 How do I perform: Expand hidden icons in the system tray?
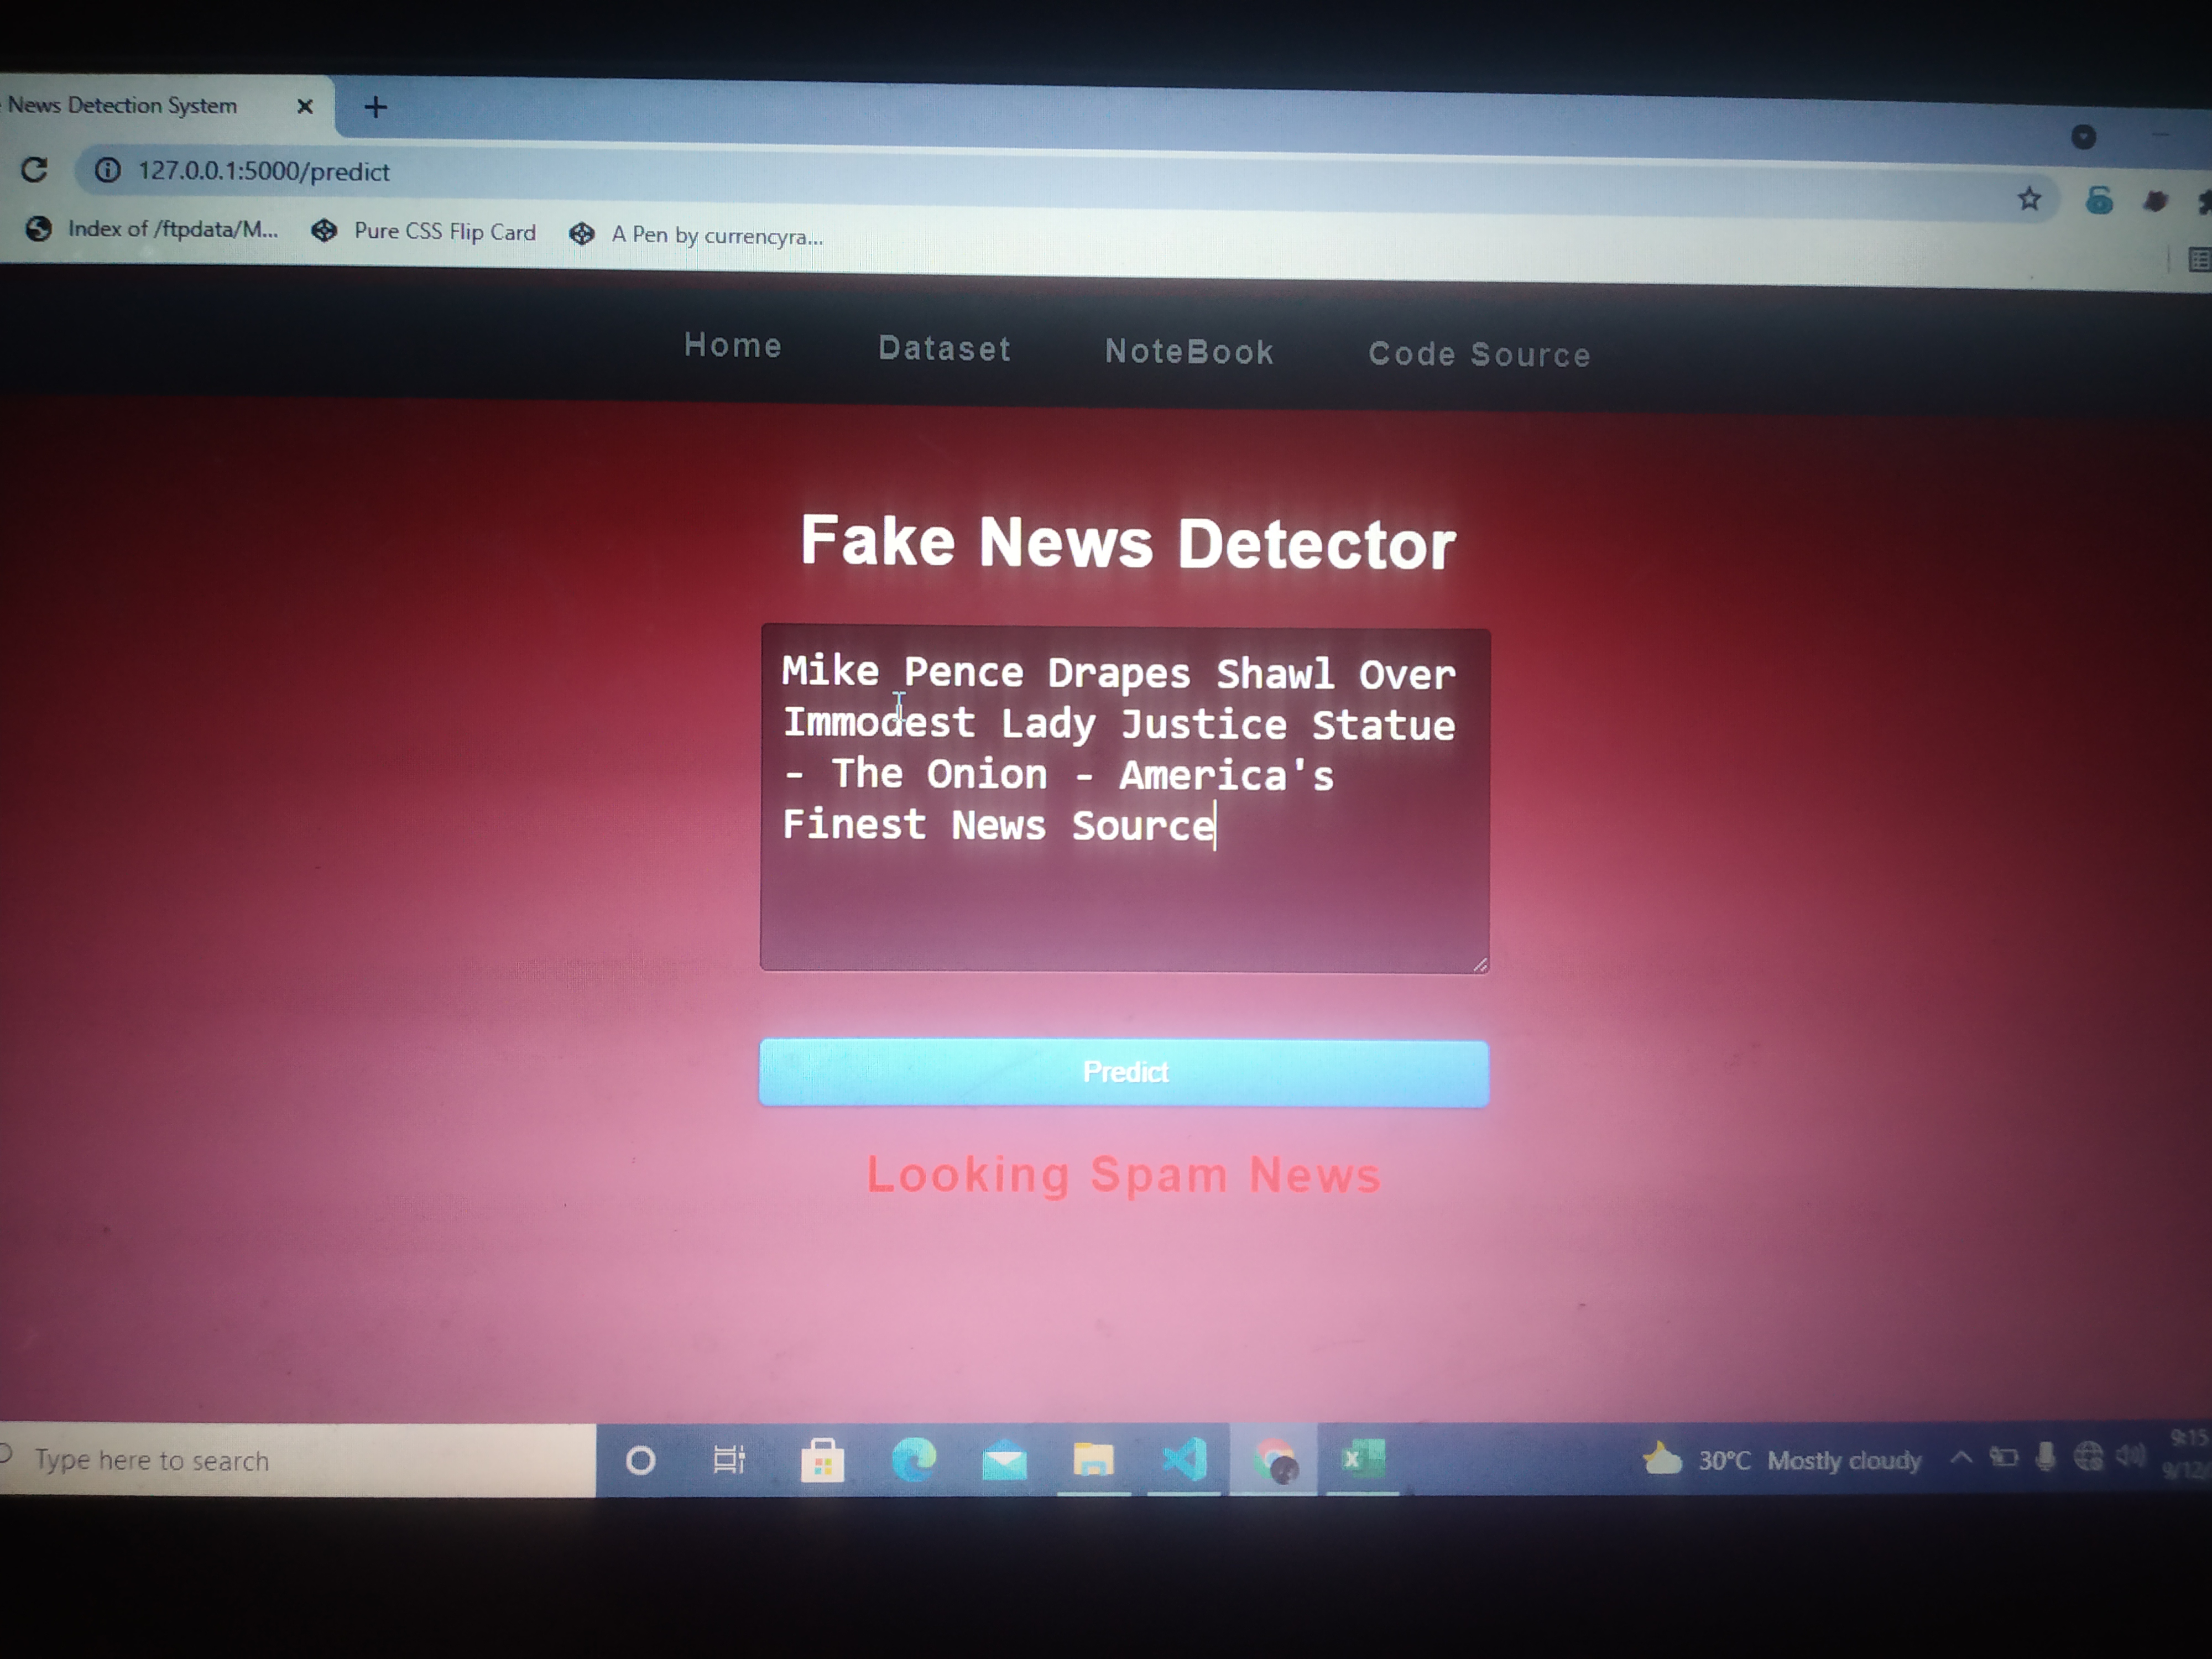(1961, 1456)
